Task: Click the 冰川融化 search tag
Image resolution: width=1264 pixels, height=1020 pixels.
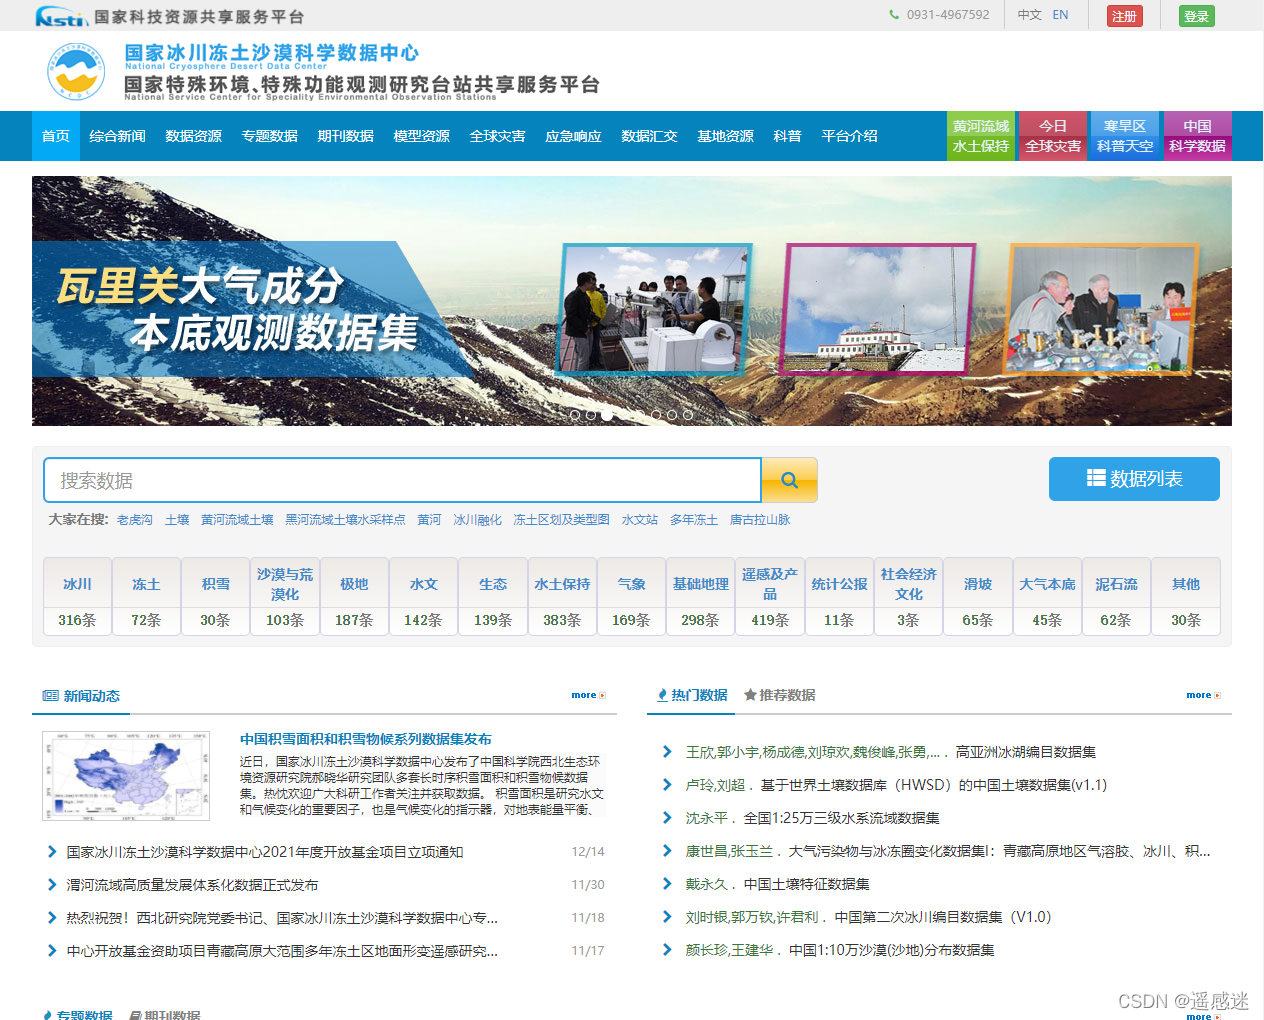Action: point(478,520)
